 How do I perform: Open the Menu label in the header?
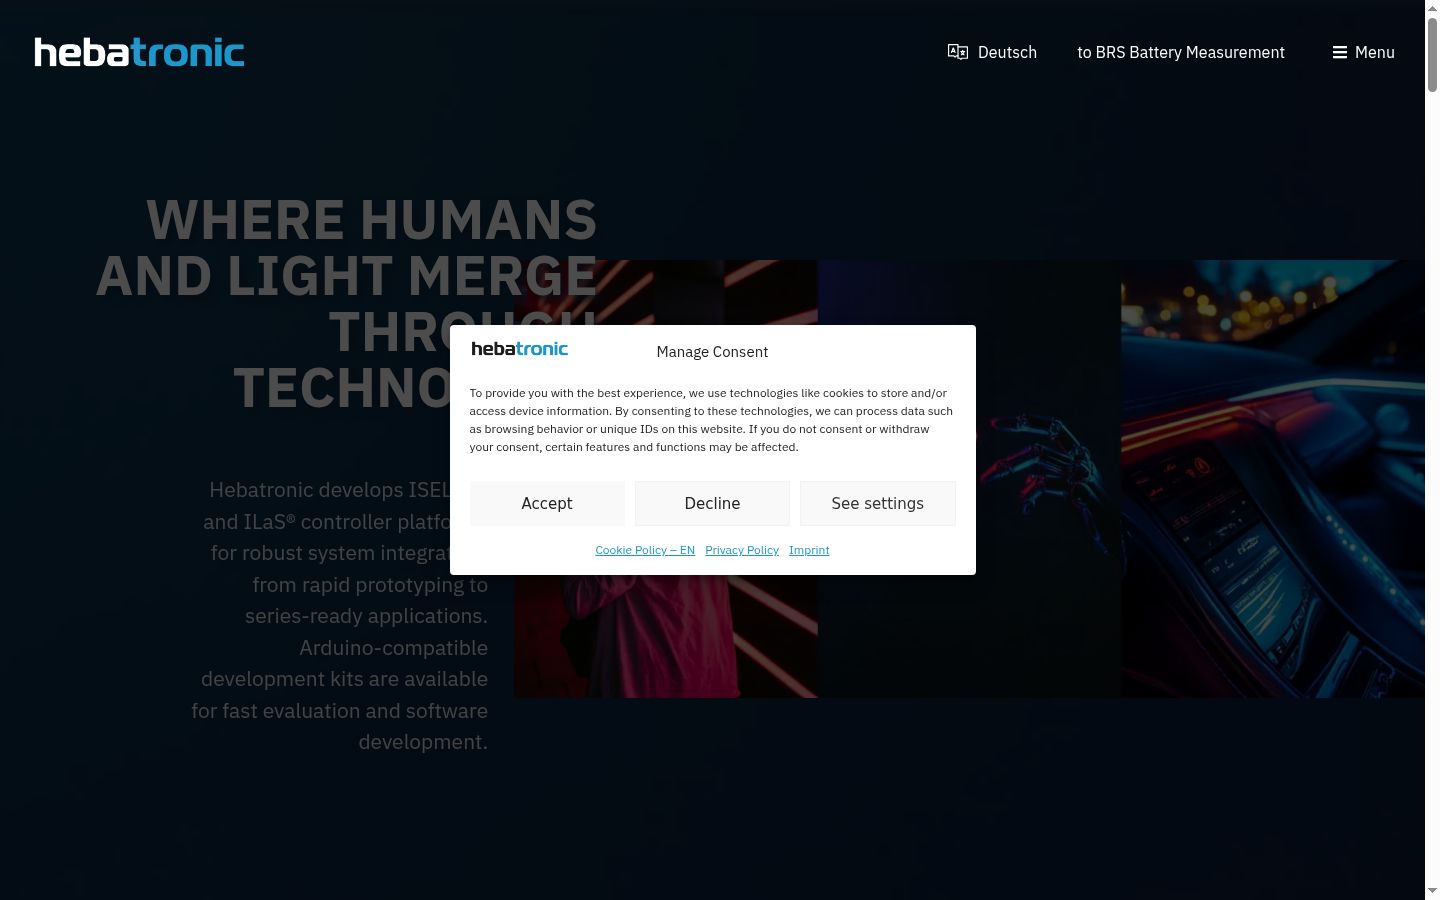[1375, 52]
